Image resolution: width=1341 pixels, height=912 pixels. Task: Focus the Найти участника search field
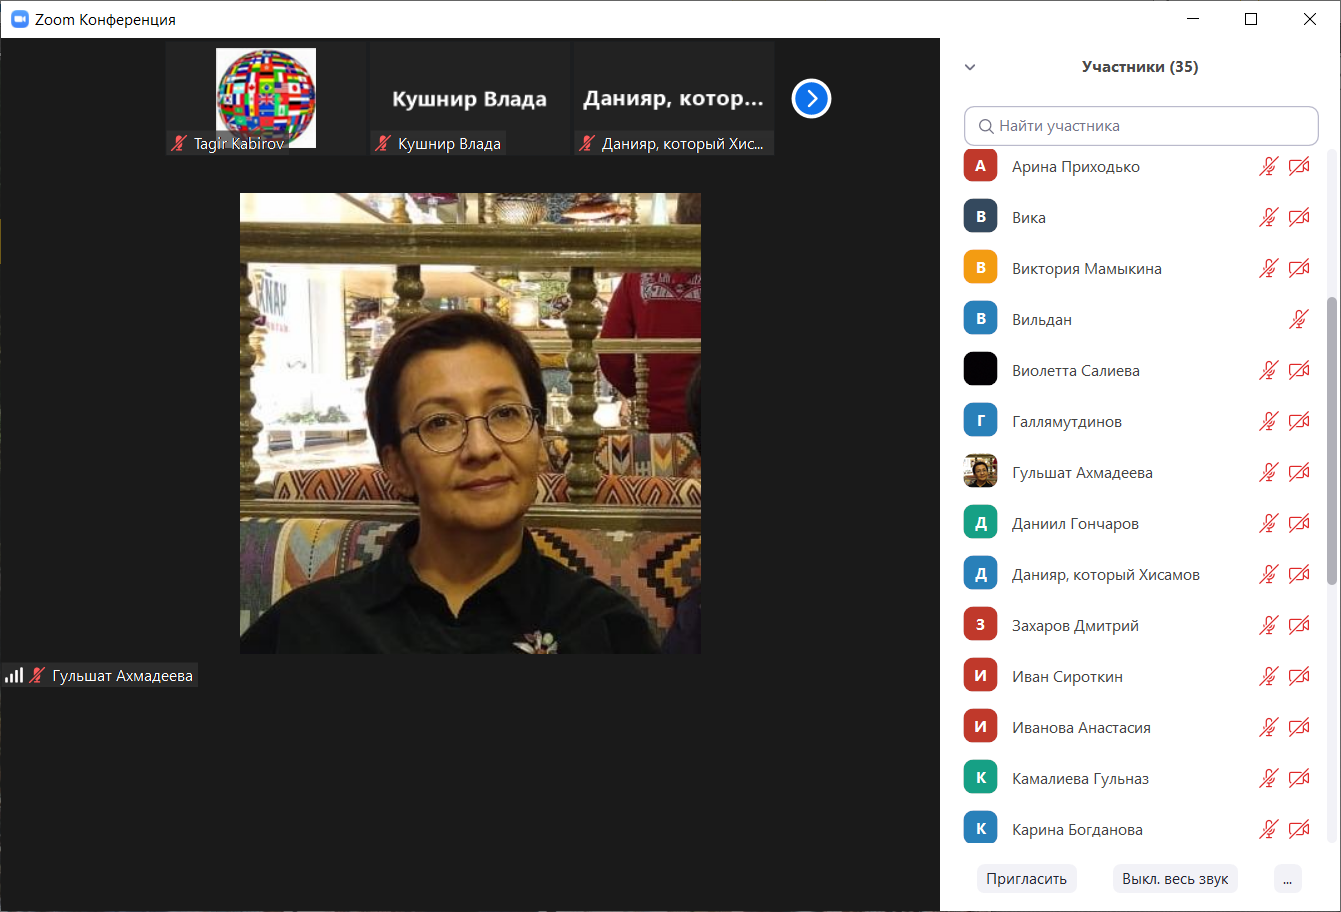tap(1141, 126)
